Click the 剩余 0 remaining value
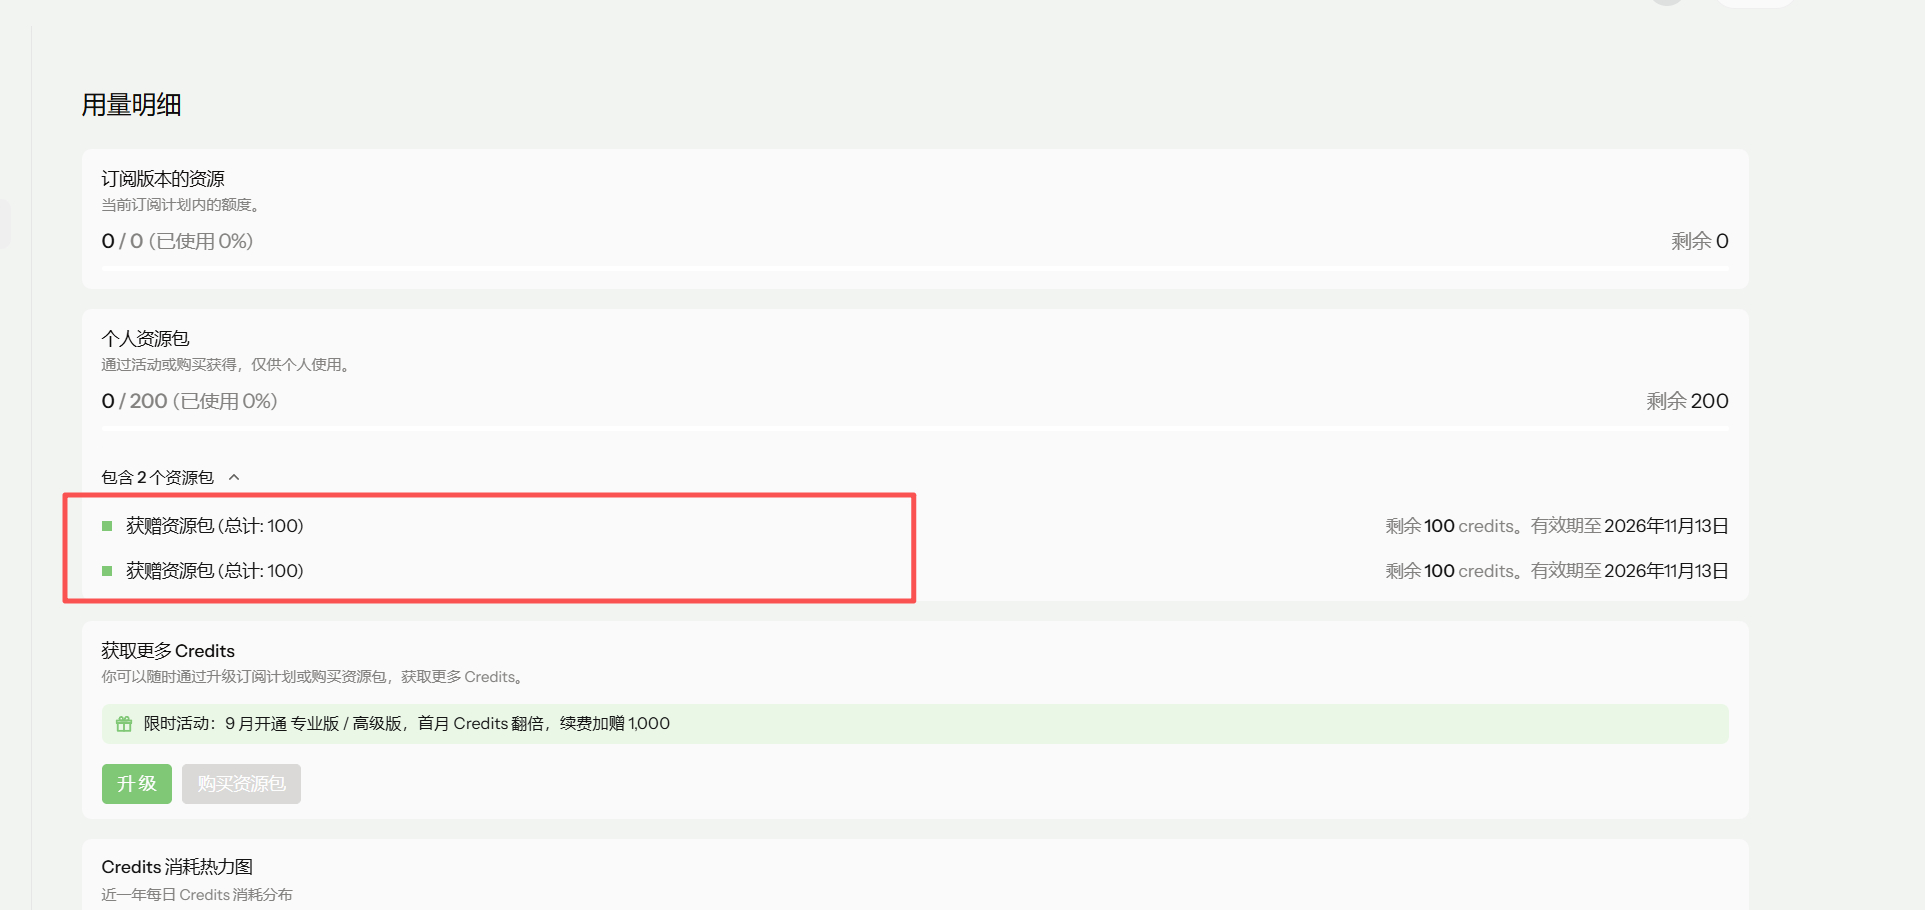This screenshot has width=1925, height=910. (1699, 241)
